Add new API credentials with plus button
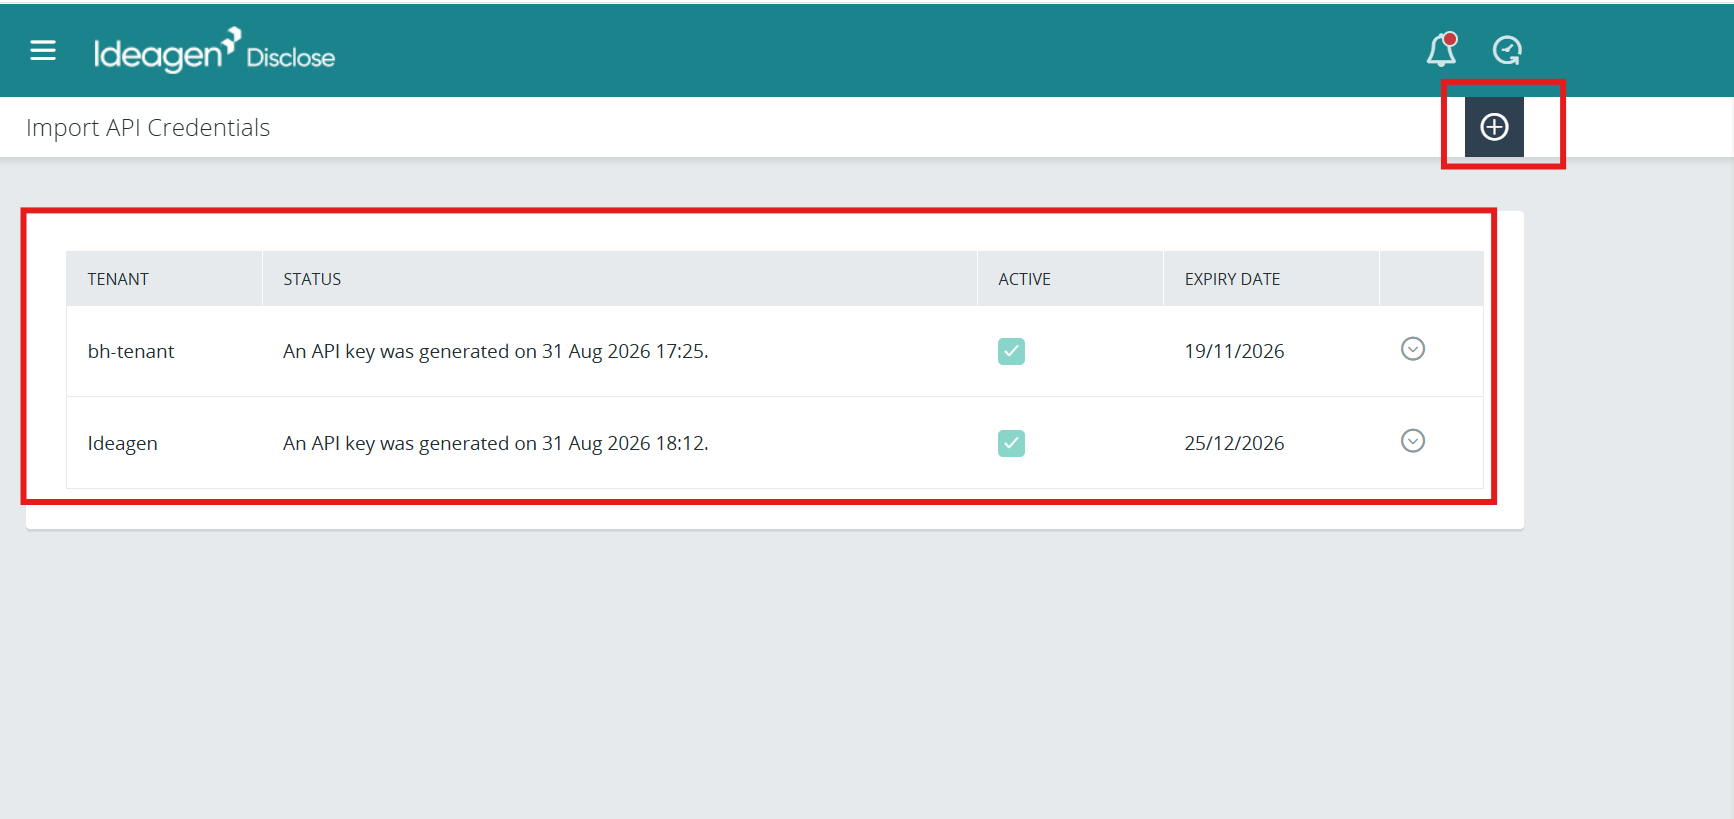 pyautogui.click(x=1494, y=127)
